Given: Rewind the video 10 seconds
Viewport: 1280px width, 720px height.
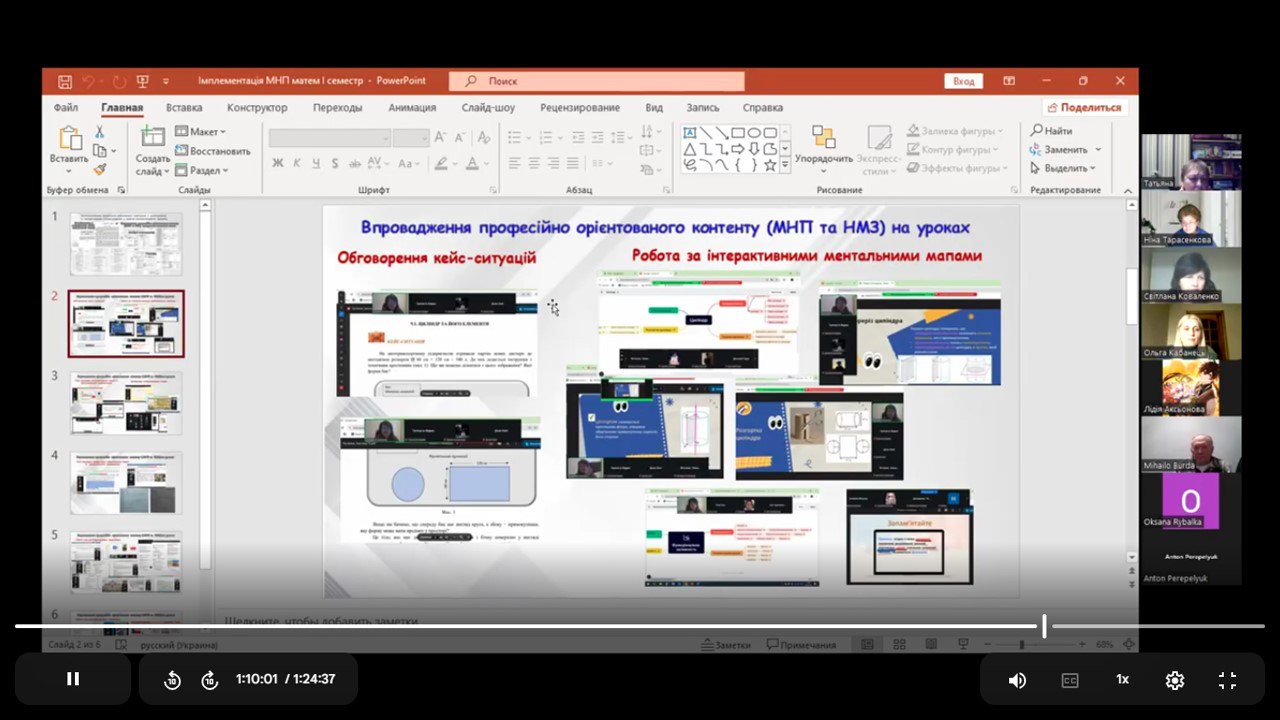Looking at the screenshot, I should point(172,680).
